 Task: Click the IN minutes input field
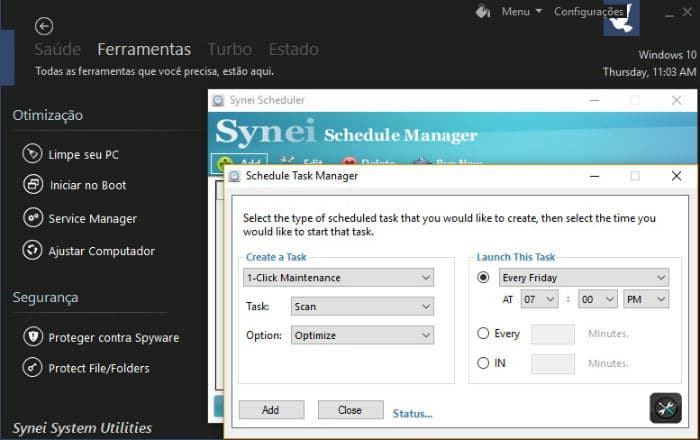(x=553, y=364)
